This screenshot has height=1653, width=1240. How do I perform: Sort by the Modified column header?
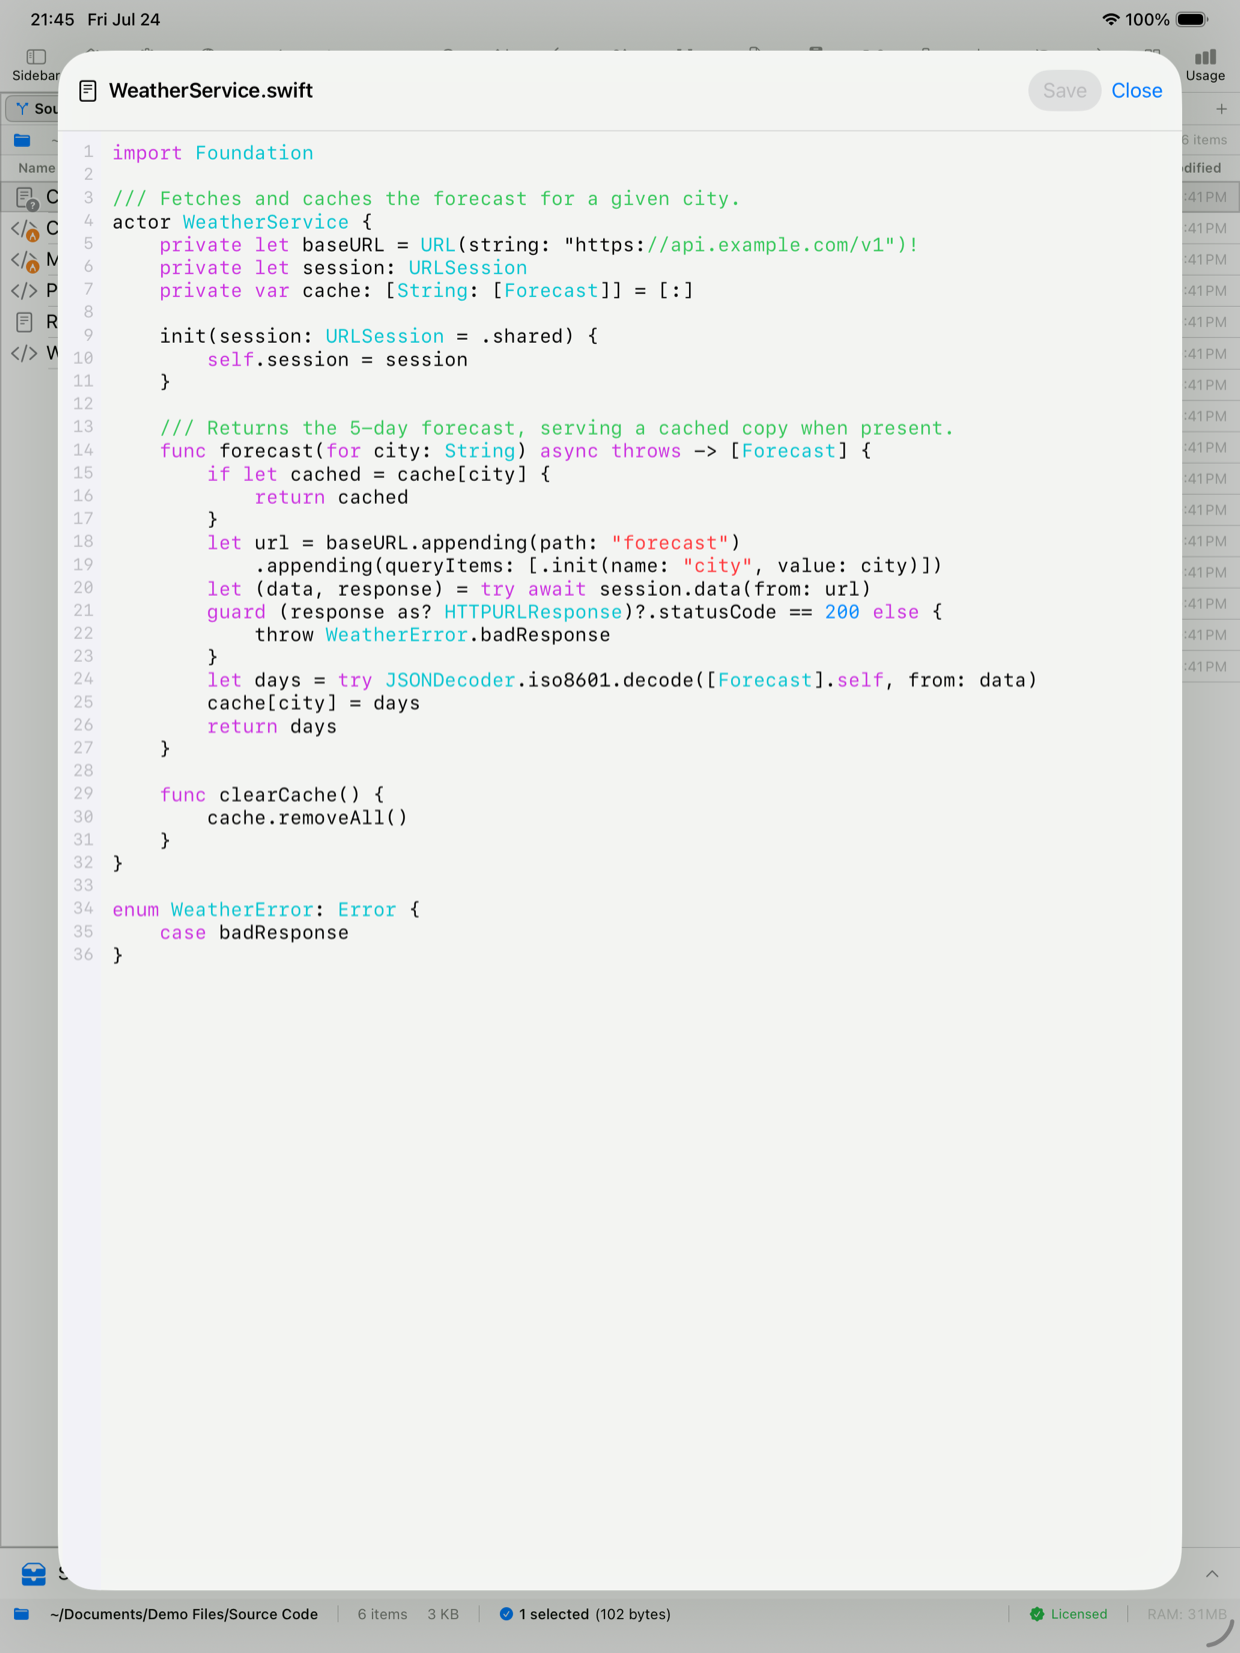point(1203,168)
